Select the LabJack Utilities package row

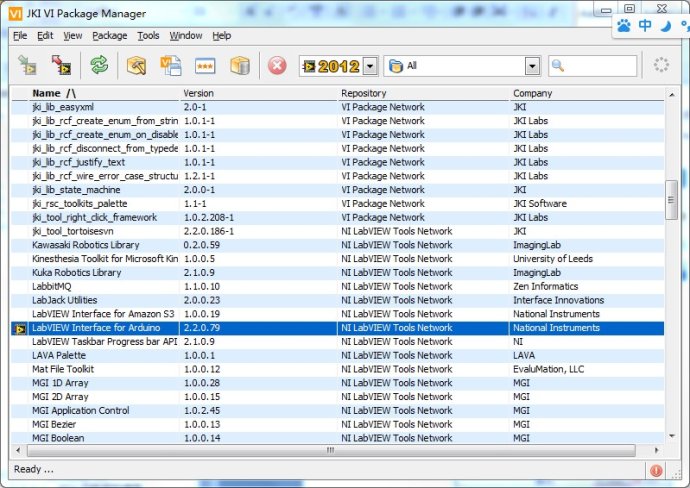(x=65, y=300)
